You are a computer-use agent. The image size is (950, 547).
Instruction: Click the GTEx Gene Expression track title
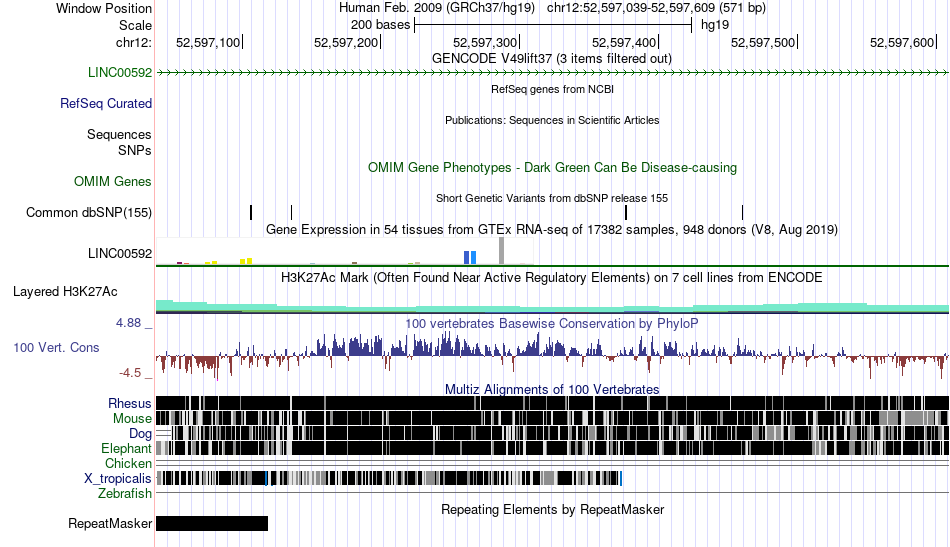click(552, 230)
